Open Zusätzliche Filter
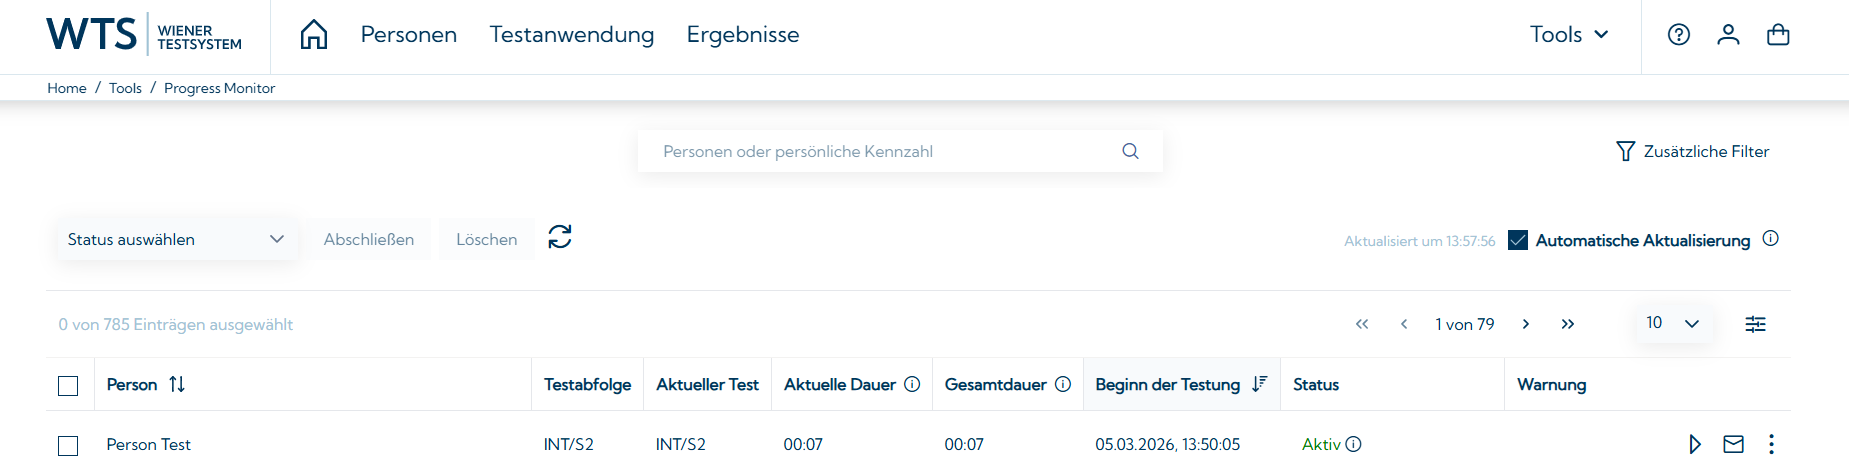The width and height of the screenshot is (1849, 475). 1693,152
